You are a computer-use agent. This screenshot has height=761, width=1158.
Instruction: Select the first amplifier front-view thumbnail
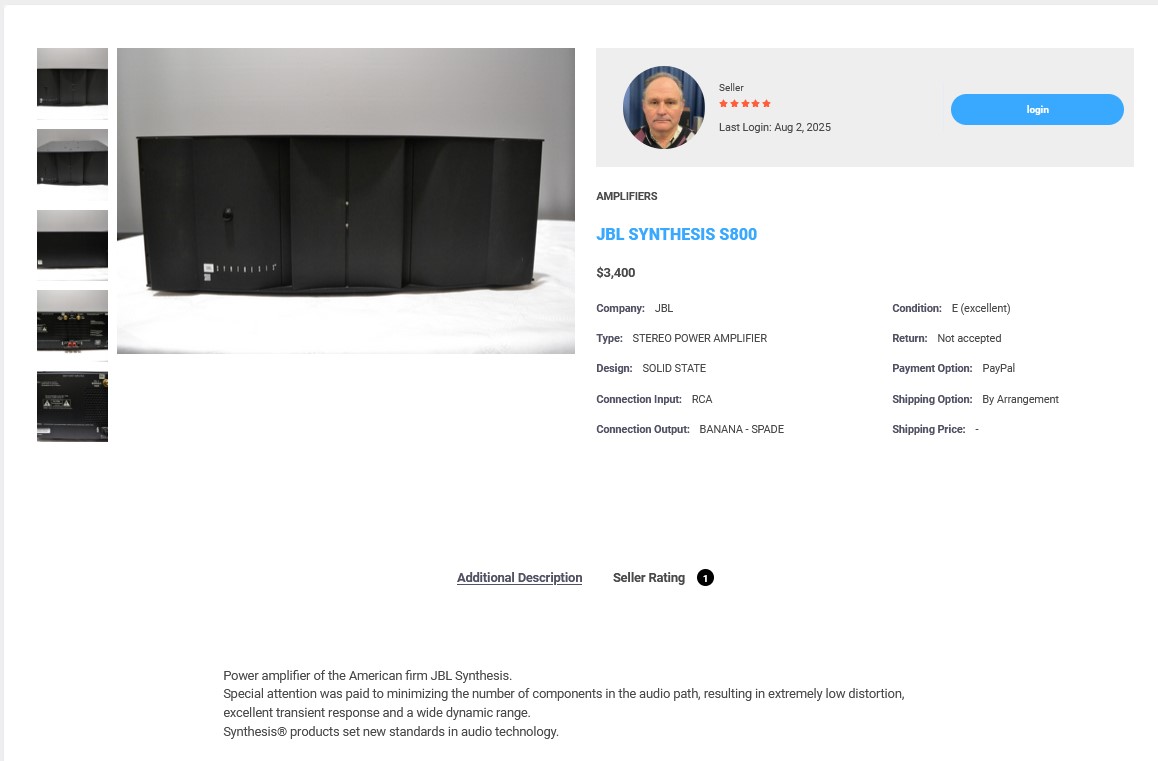click(x=72, y=83)
